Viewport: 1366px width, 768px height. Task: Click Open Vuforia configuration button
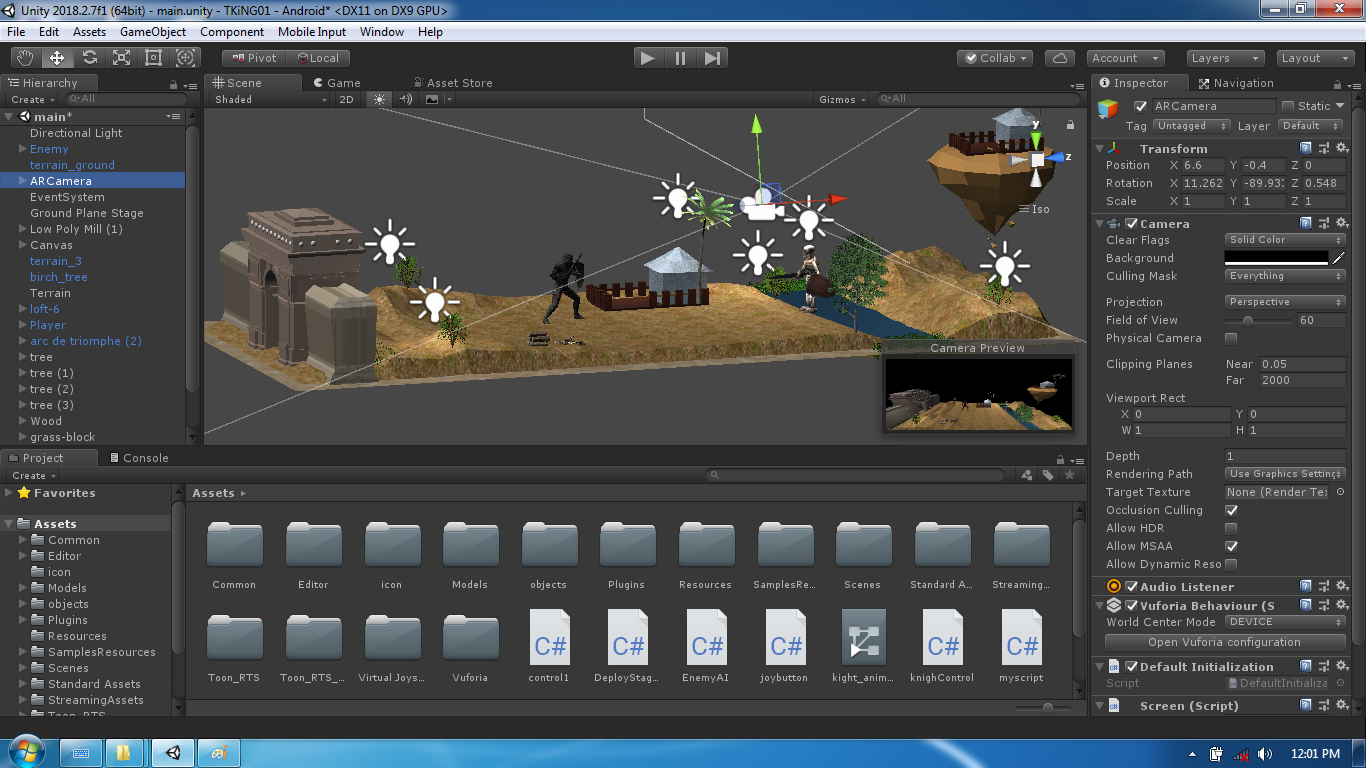(x=1224, y=642)
